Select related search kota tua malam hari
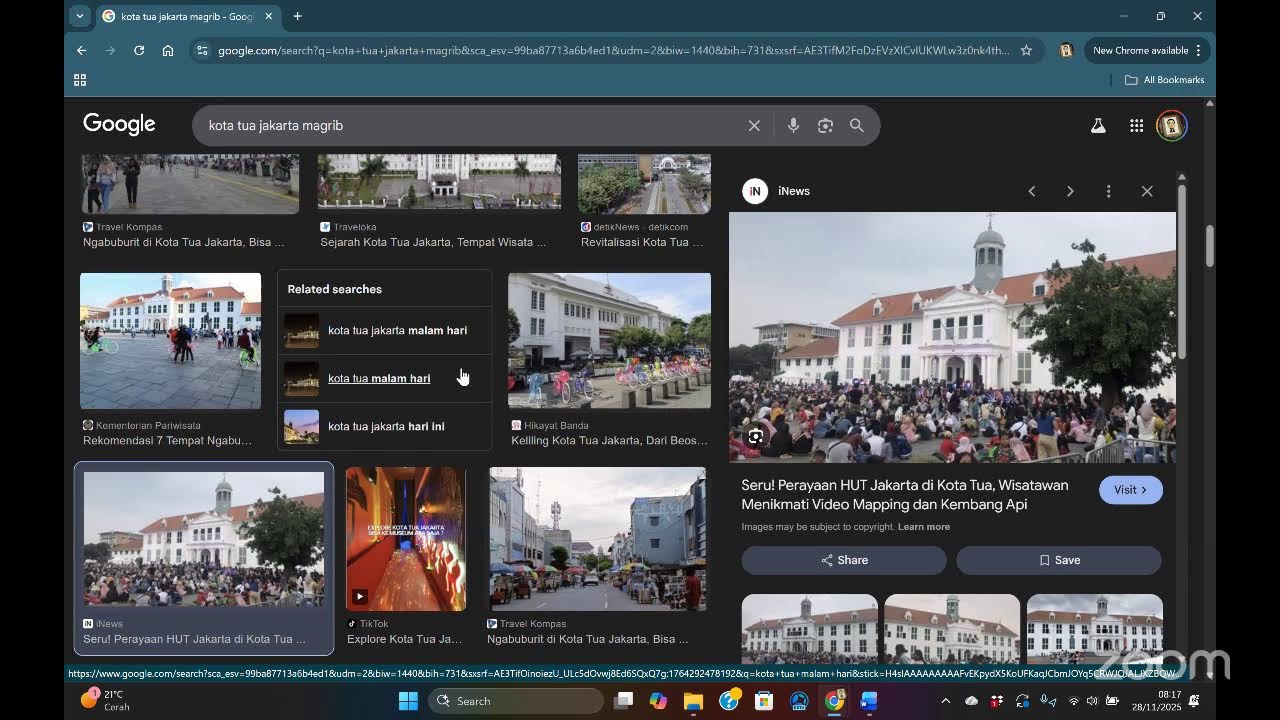The image size is (1280, 720). coord(385,378)
